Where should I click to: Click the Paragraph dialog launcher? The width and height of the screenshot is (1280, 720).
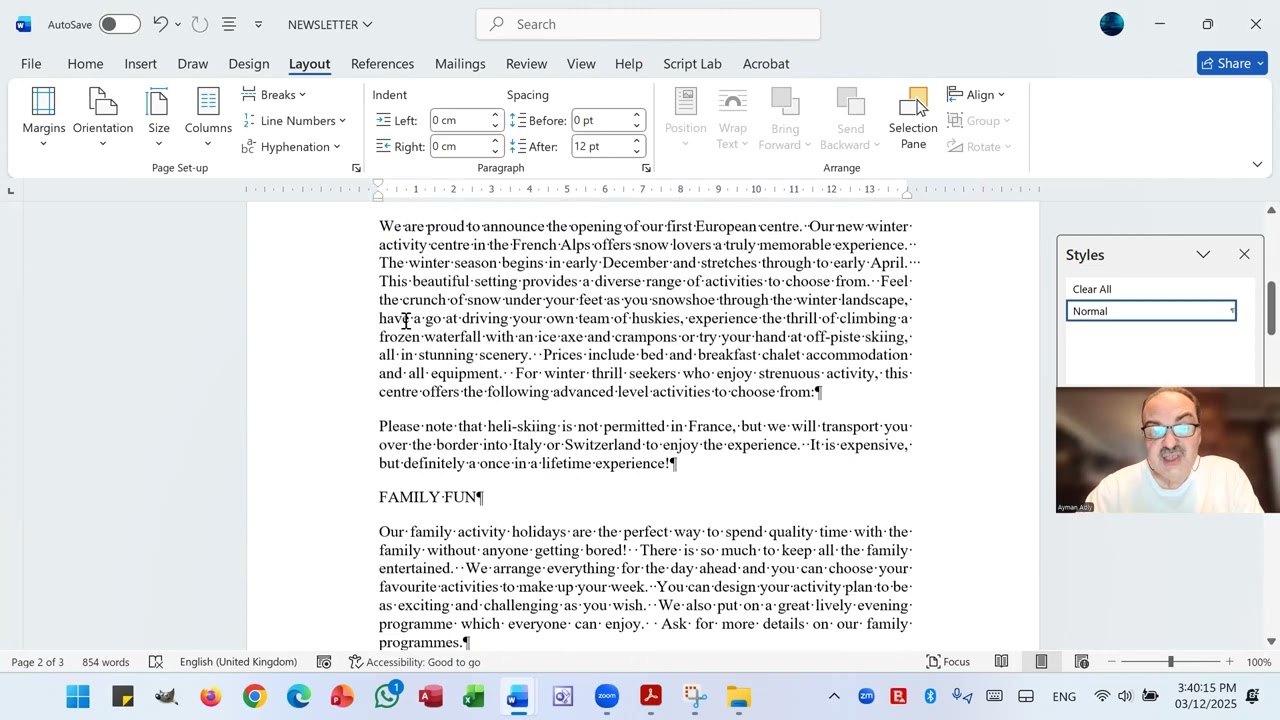[x=646, y=168]
